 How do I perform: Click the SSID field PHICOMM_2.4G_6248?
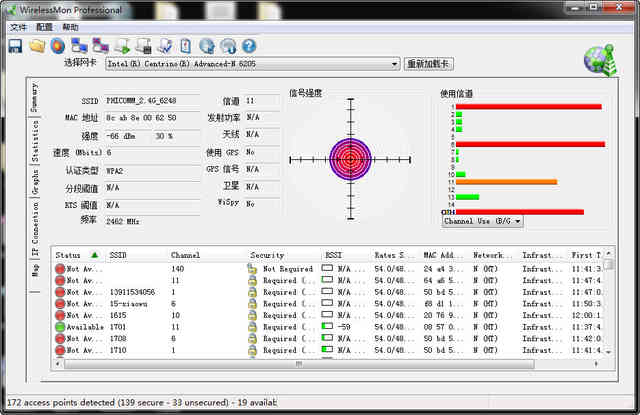point(152,101)
